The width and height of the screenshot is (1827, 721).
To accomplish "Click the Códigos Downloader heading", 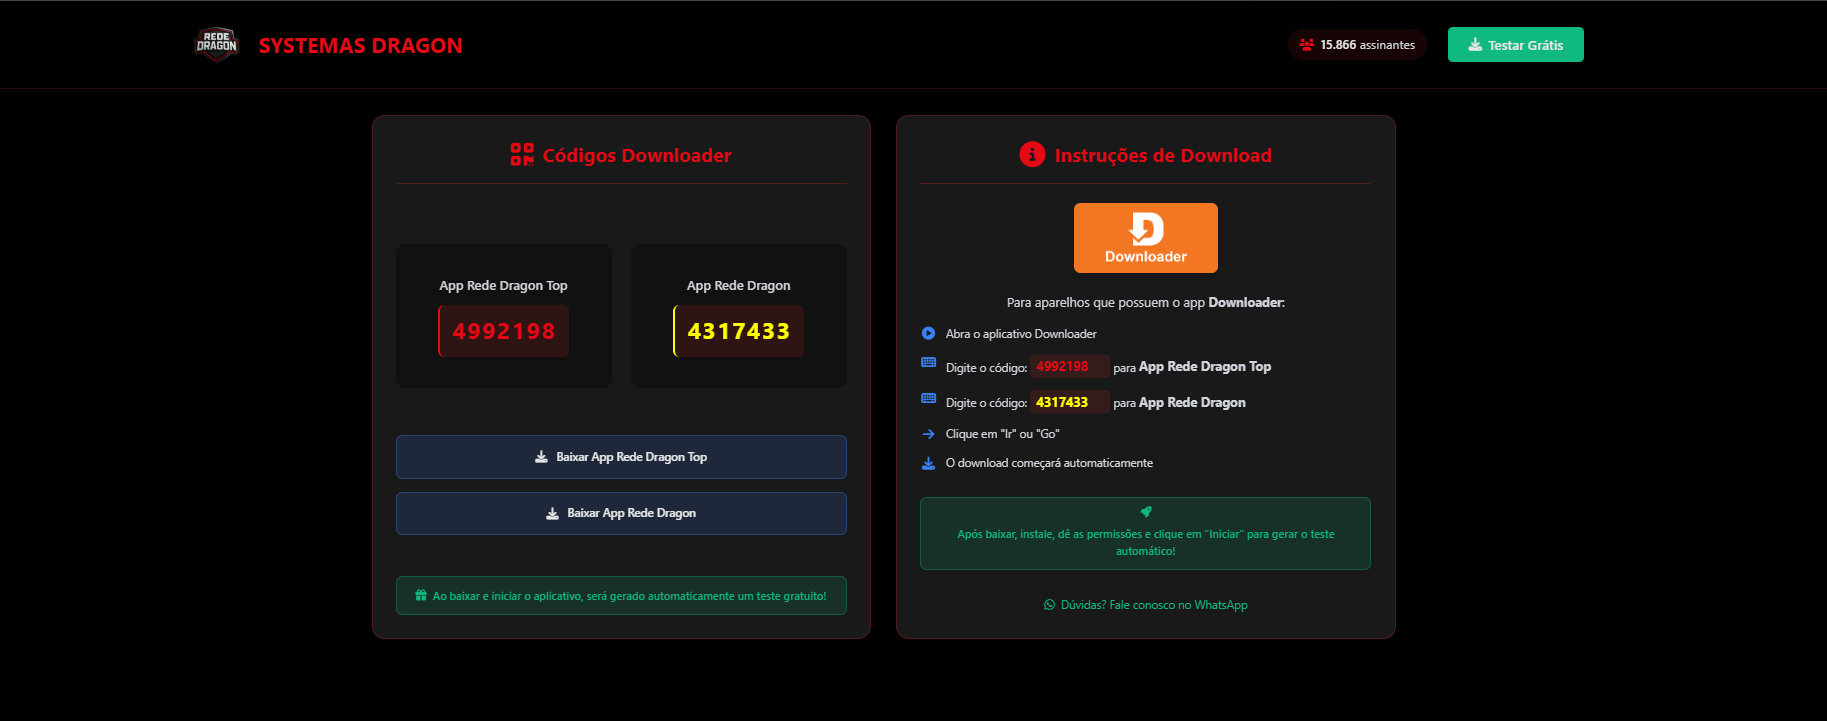I will [636, 155].
